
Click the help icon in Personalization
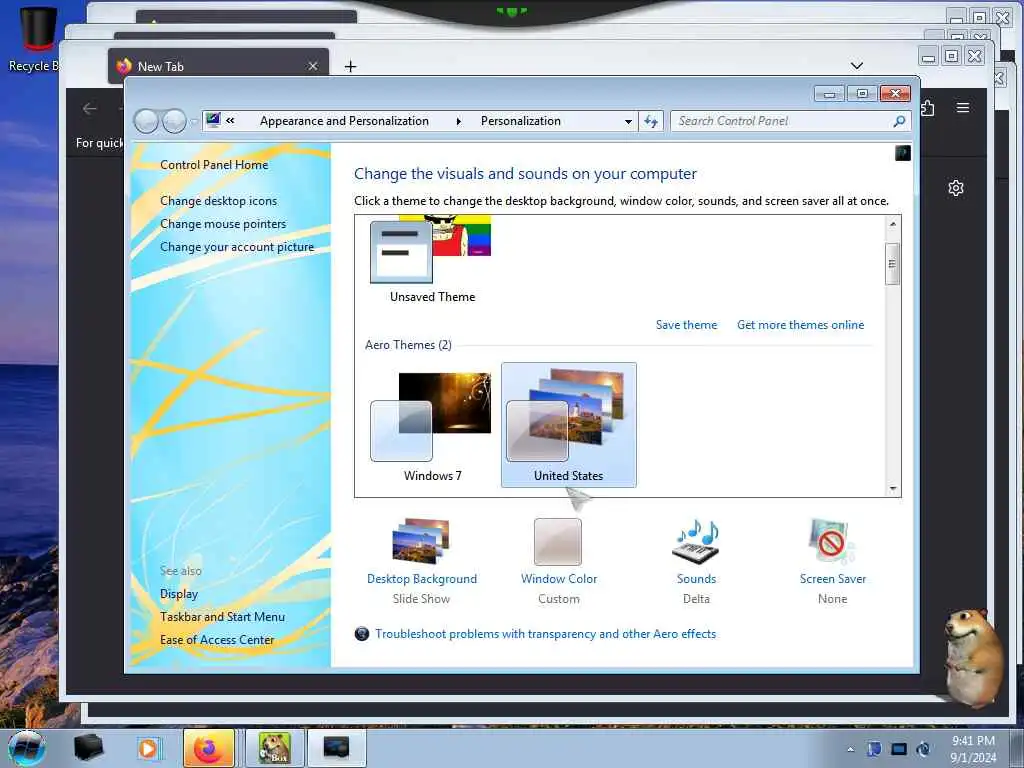(x=903, y=153)
